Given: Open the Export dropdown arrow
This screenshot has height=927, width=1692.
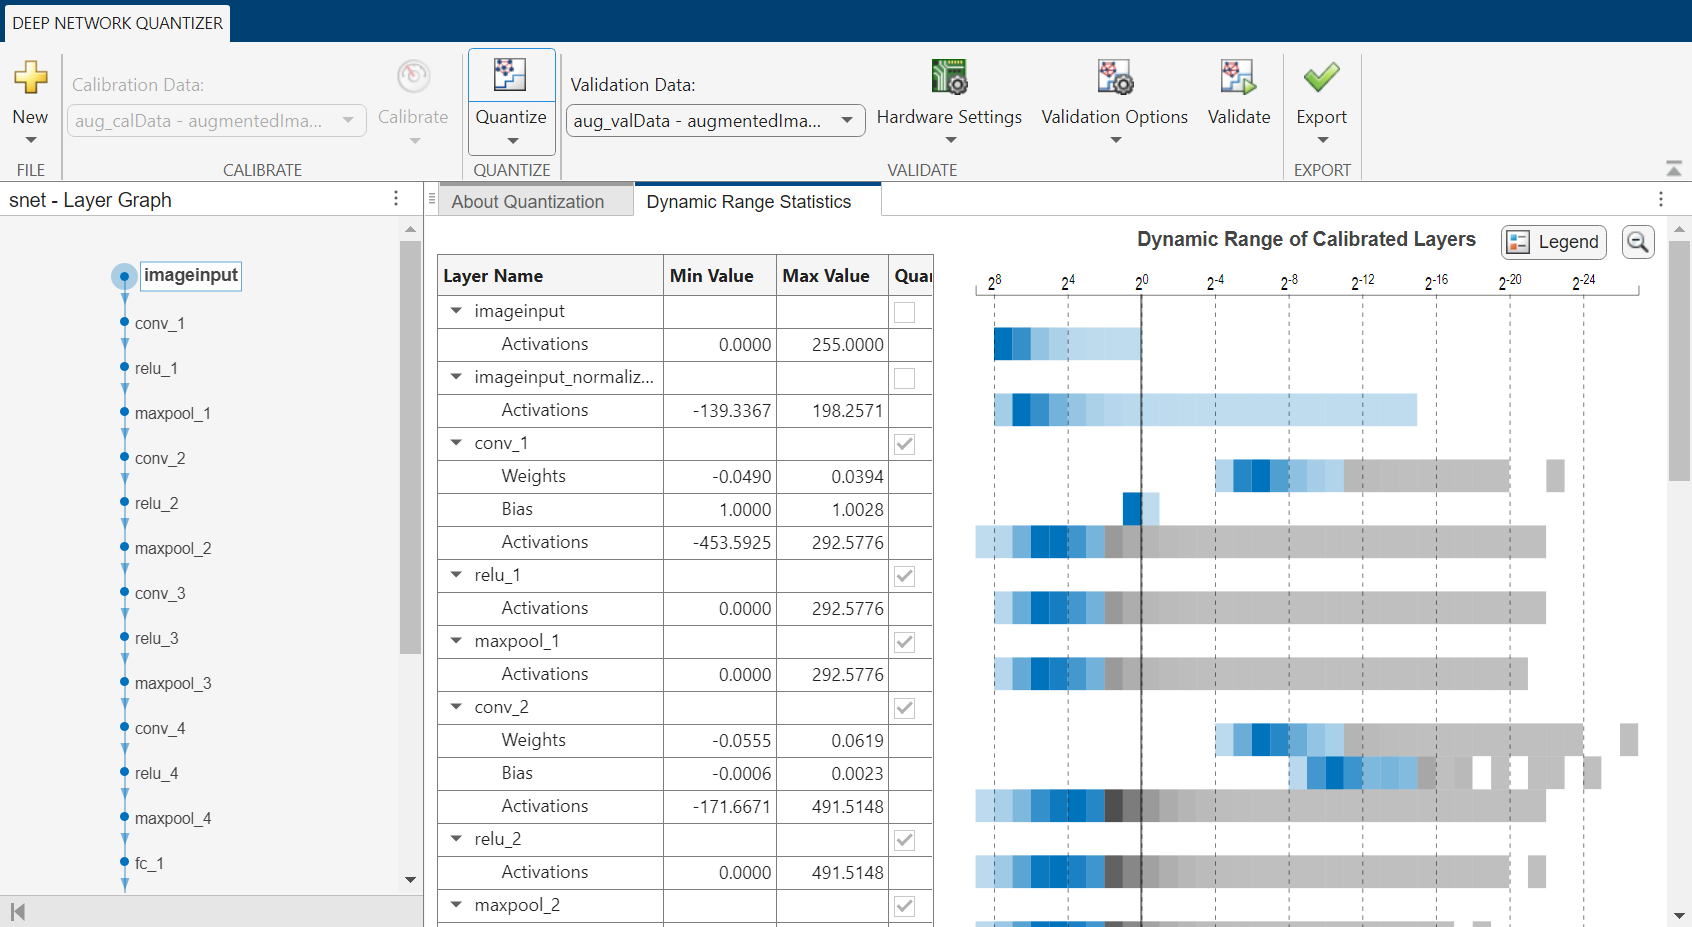Looking at the screenshot, I should (1322, 141).
